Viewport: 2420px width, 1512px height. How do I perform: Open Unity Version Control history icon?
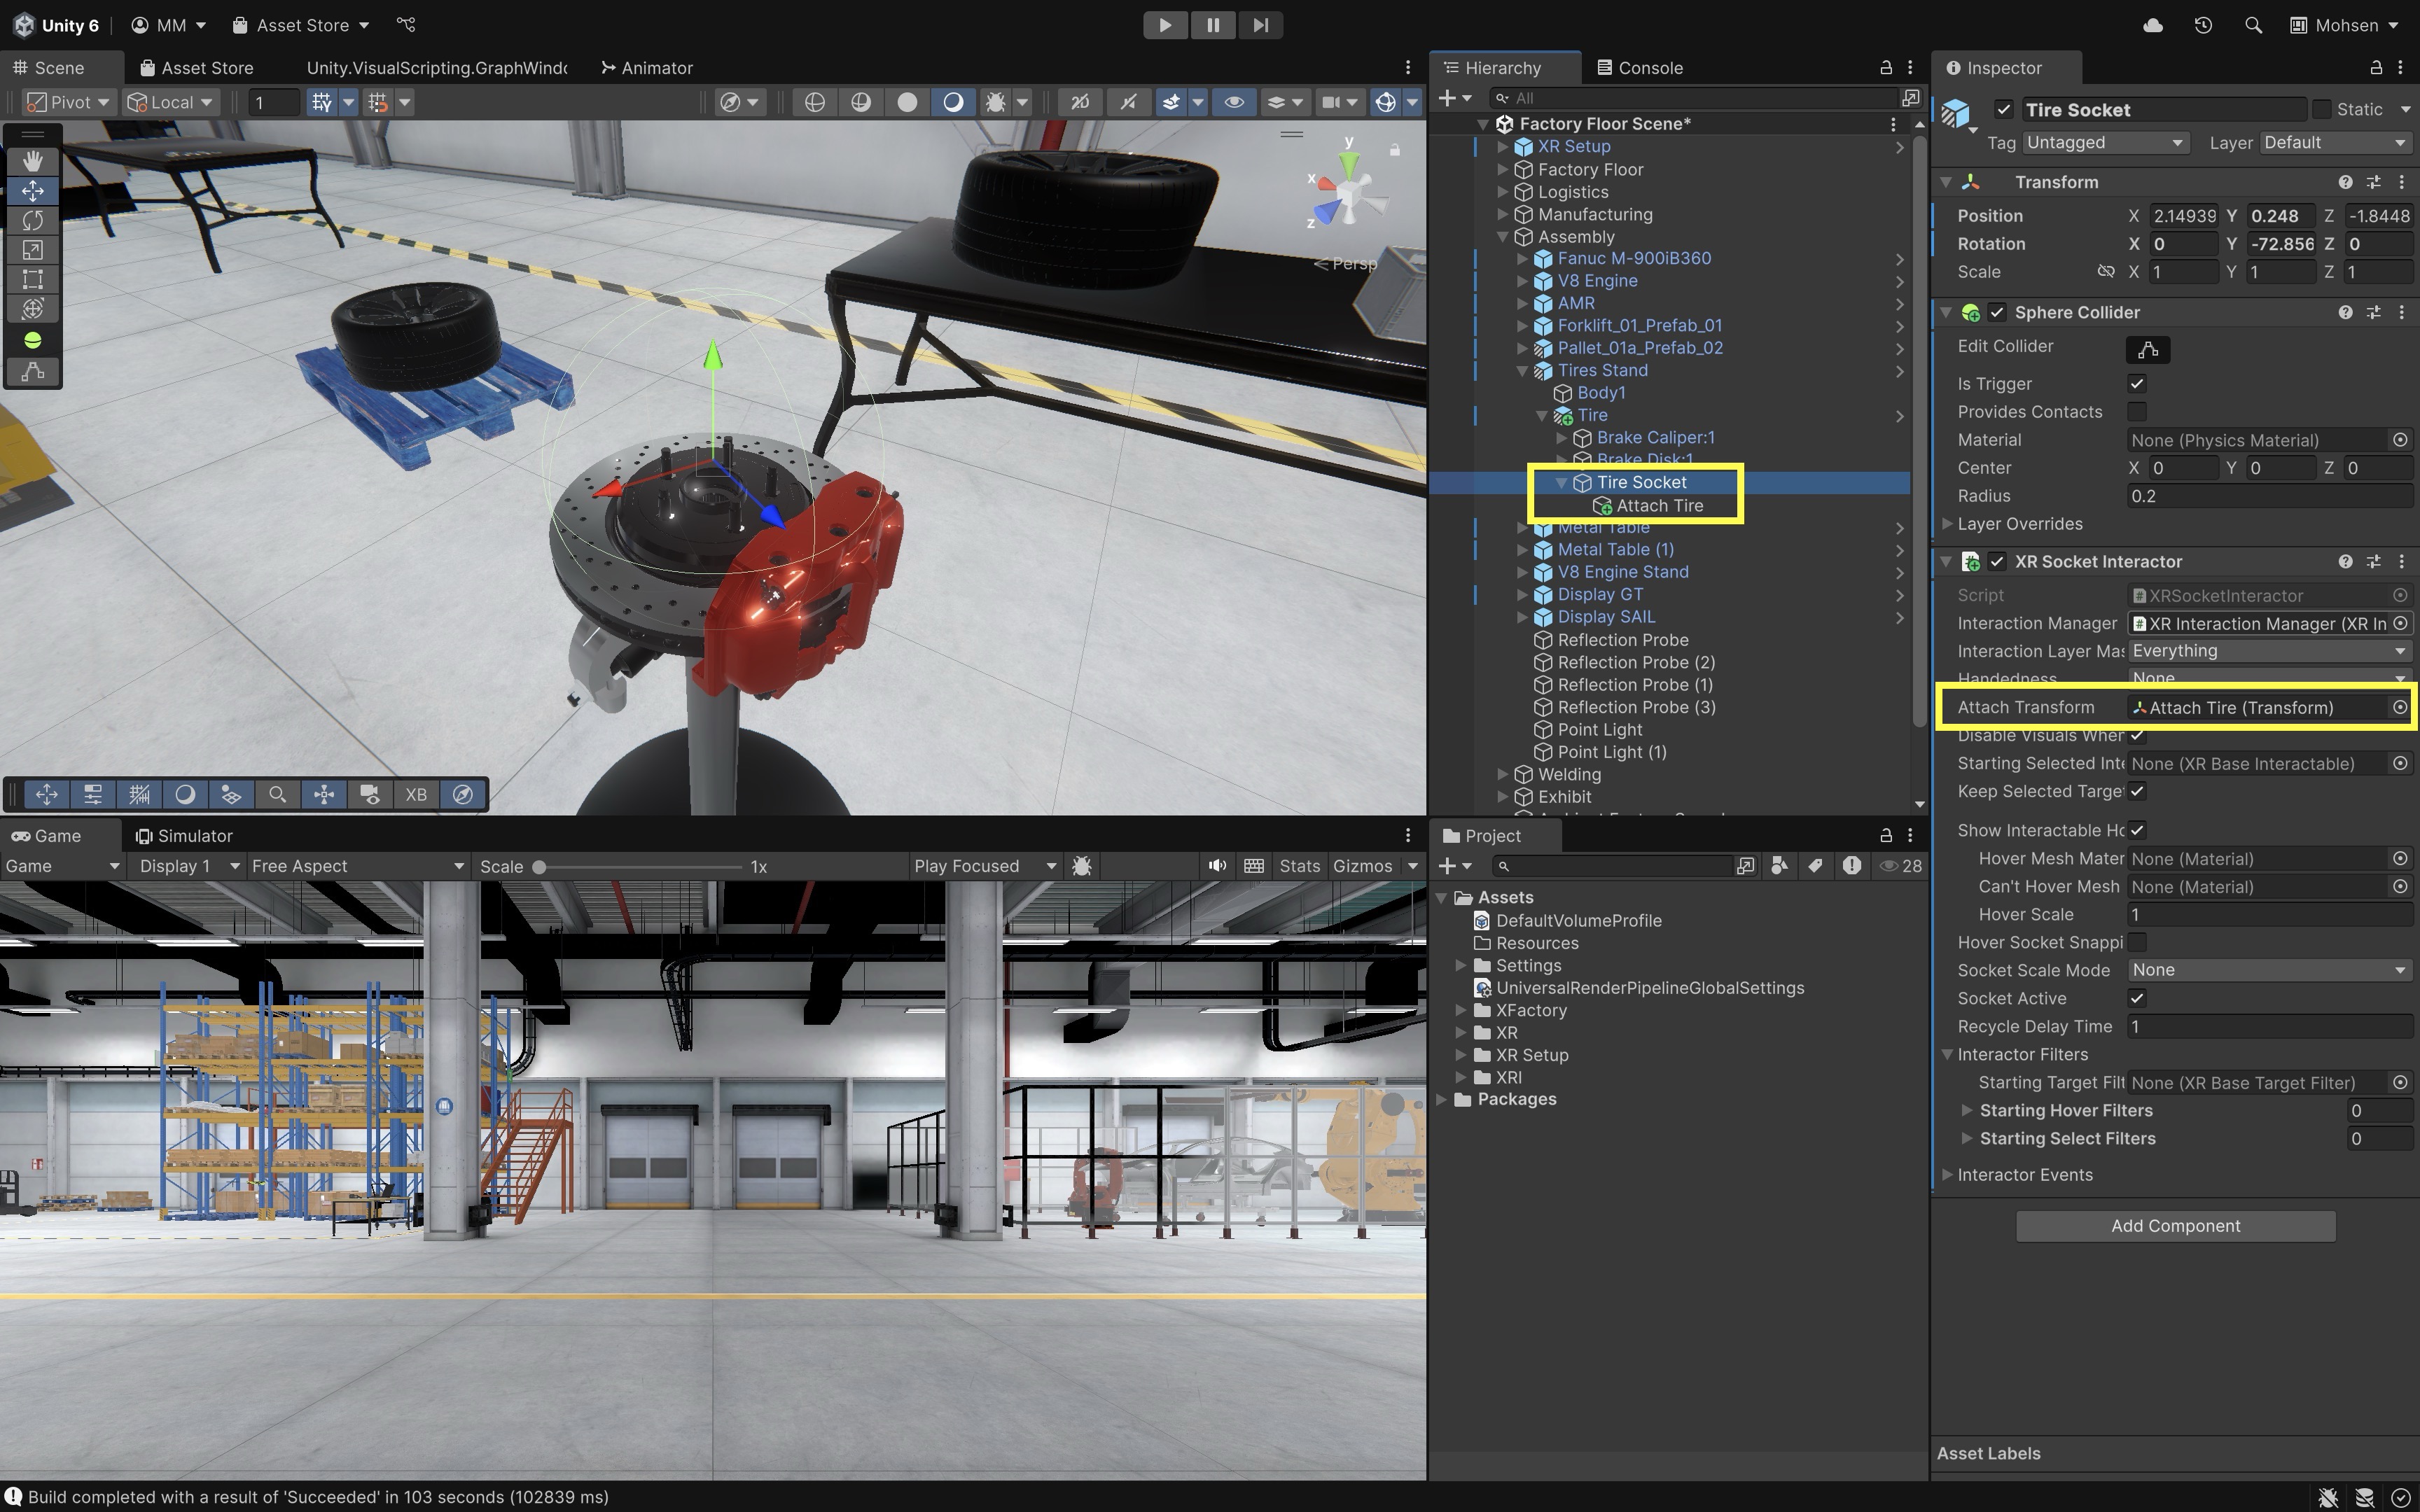pyautogui.click(x=2203, y=25)
